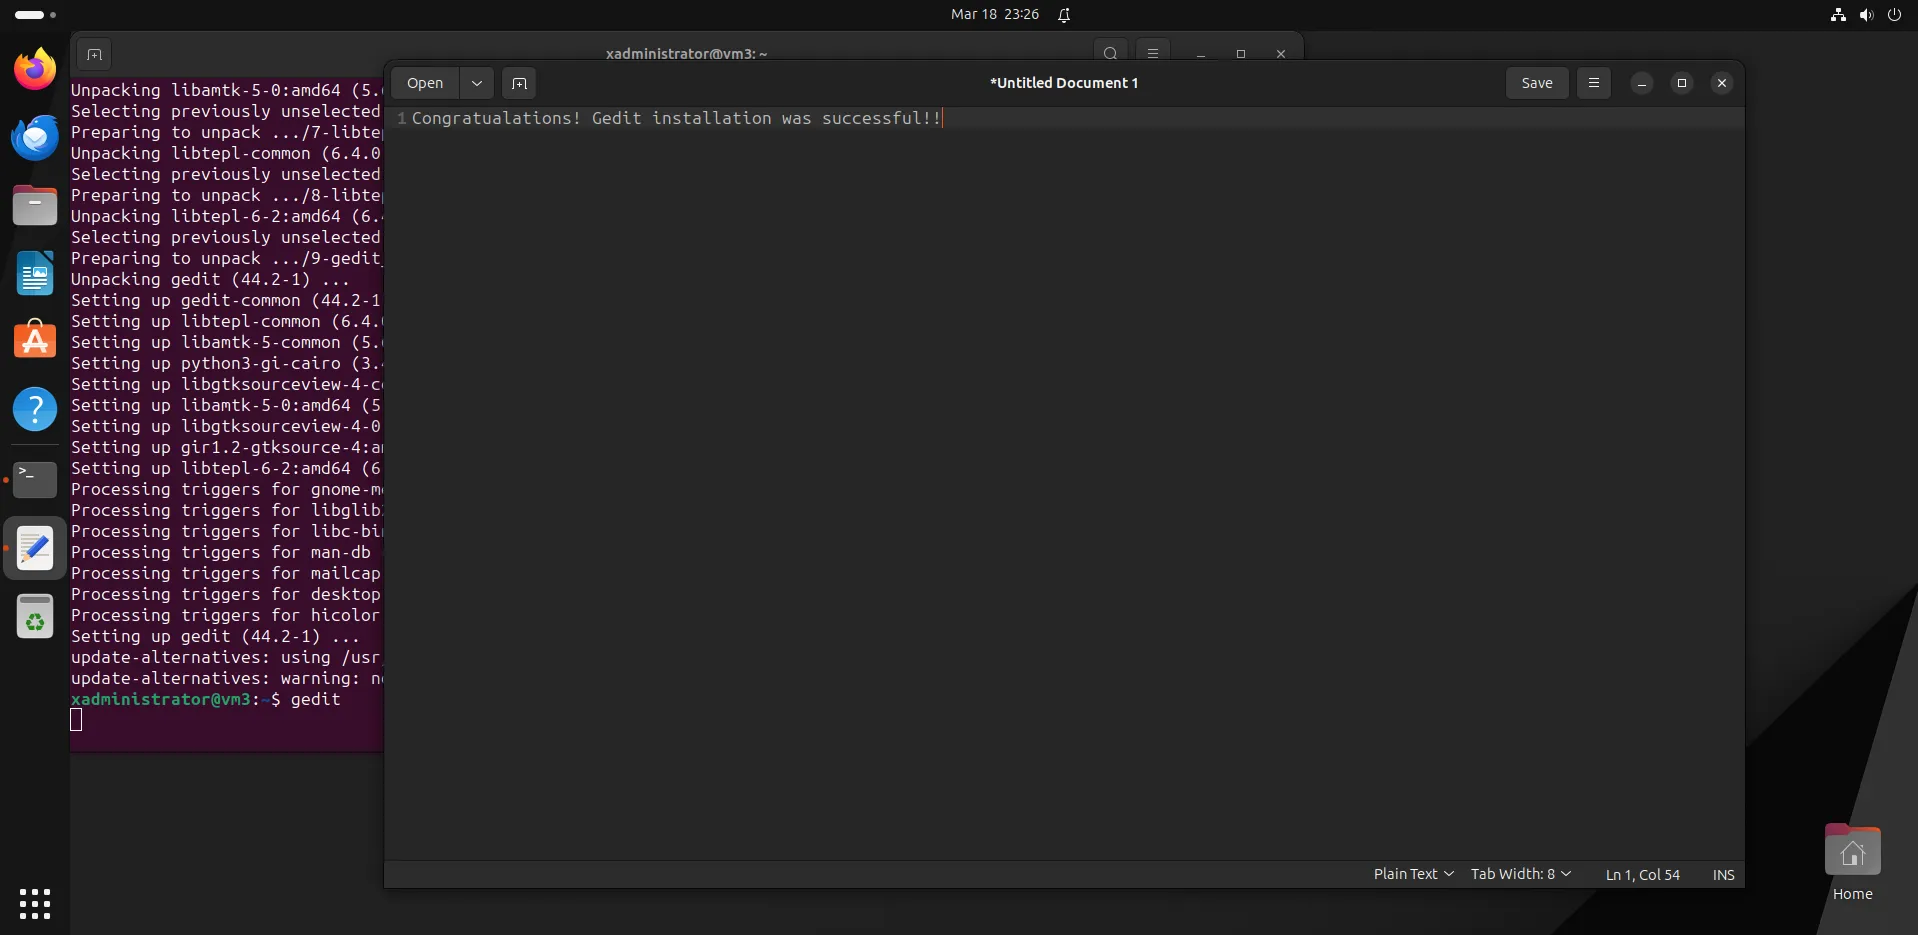The image size is (1918, 935).
Task: Minimize the terminal window
Action: (x=1201, y=54)
